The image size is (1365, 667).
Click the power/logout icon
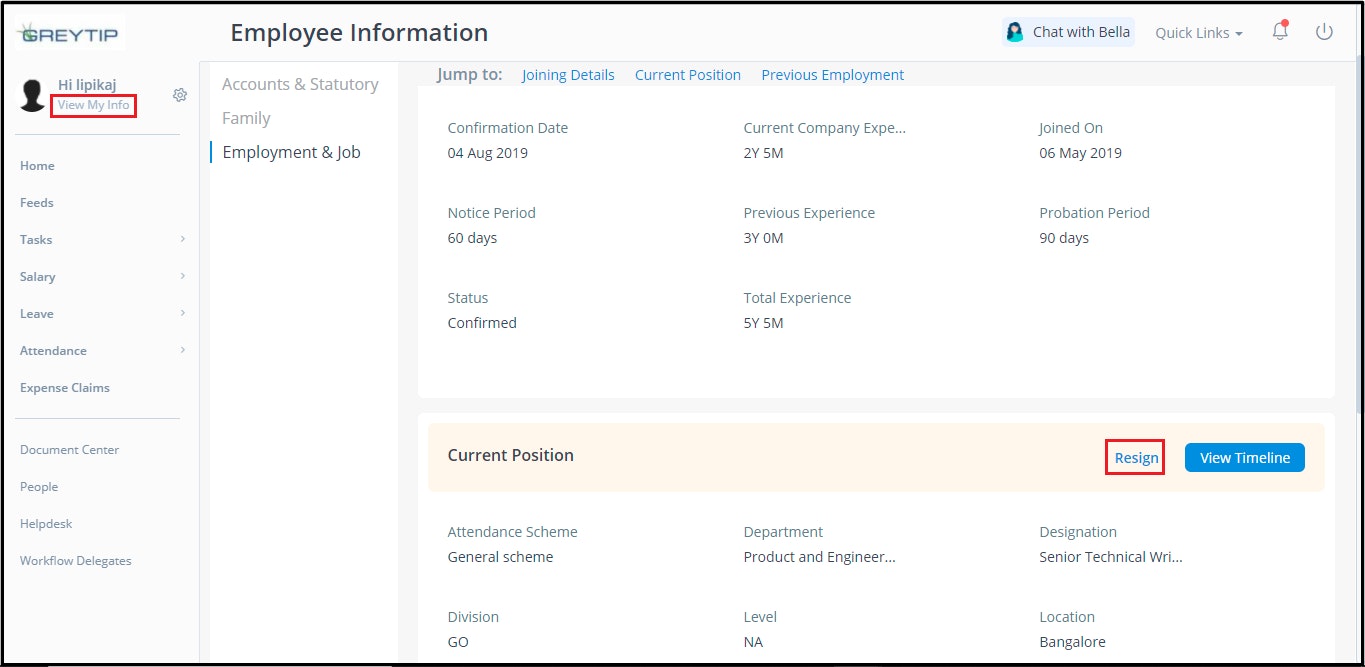(x=1324, y=31)
